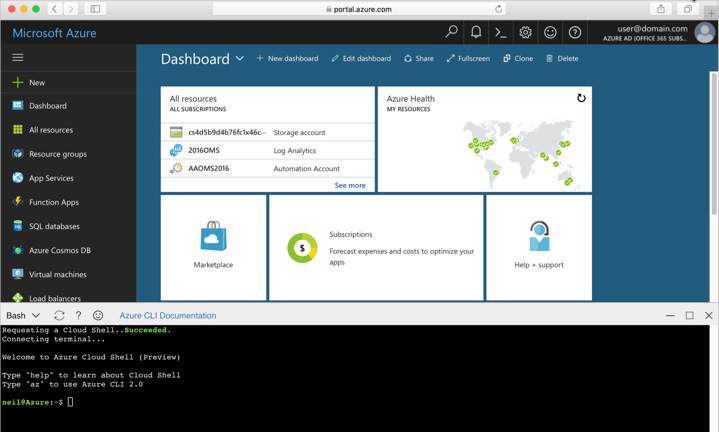Expand the Dashboard title dropdown chevron
The image size is (719, 432).
pyautogui.click(x=239, y=59)
